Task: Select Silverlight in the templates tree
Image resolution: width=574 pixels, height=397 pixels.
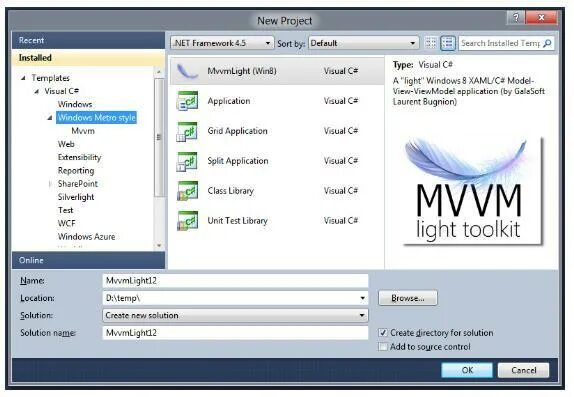Action: (76, 197)
